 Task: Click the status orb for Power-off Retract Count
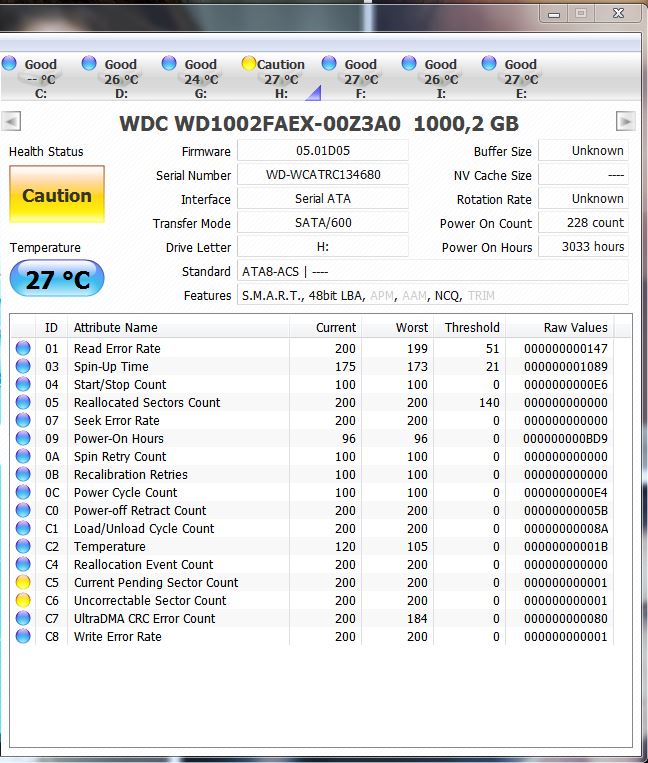23,510
